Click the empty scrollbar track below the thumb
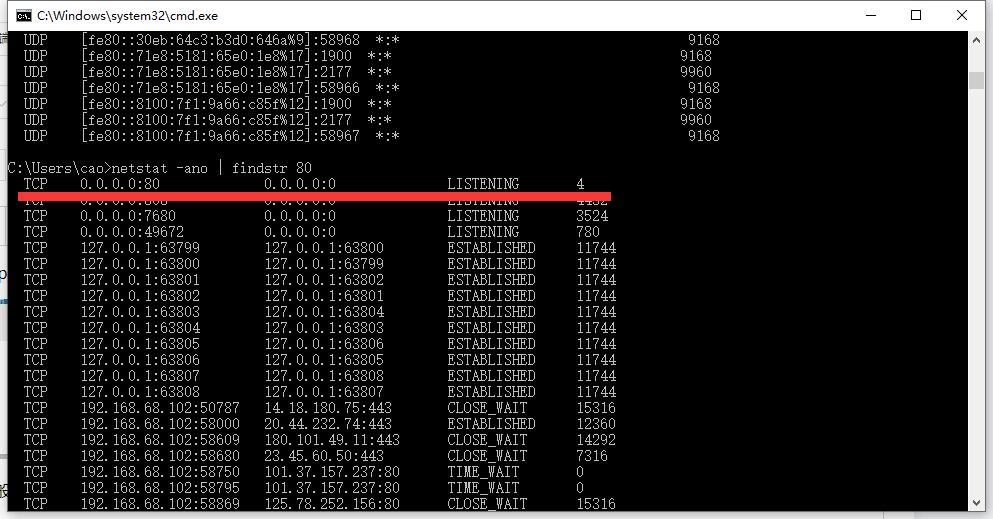Screen dimensions: 993x519 click(x=977, y=300)
